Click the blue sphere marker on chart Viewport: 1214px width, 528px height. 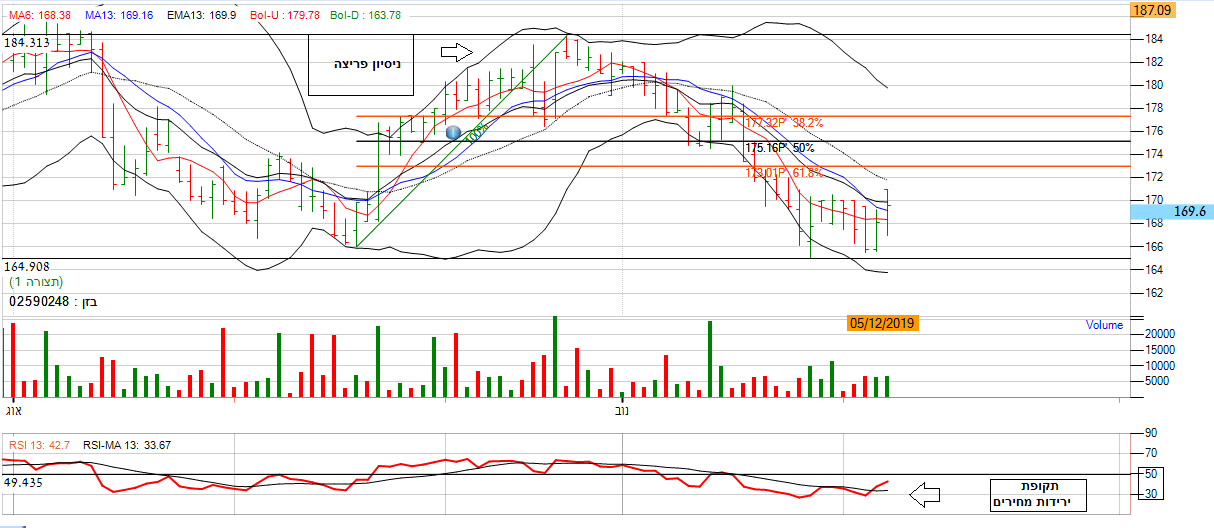(x=453, y=132)
